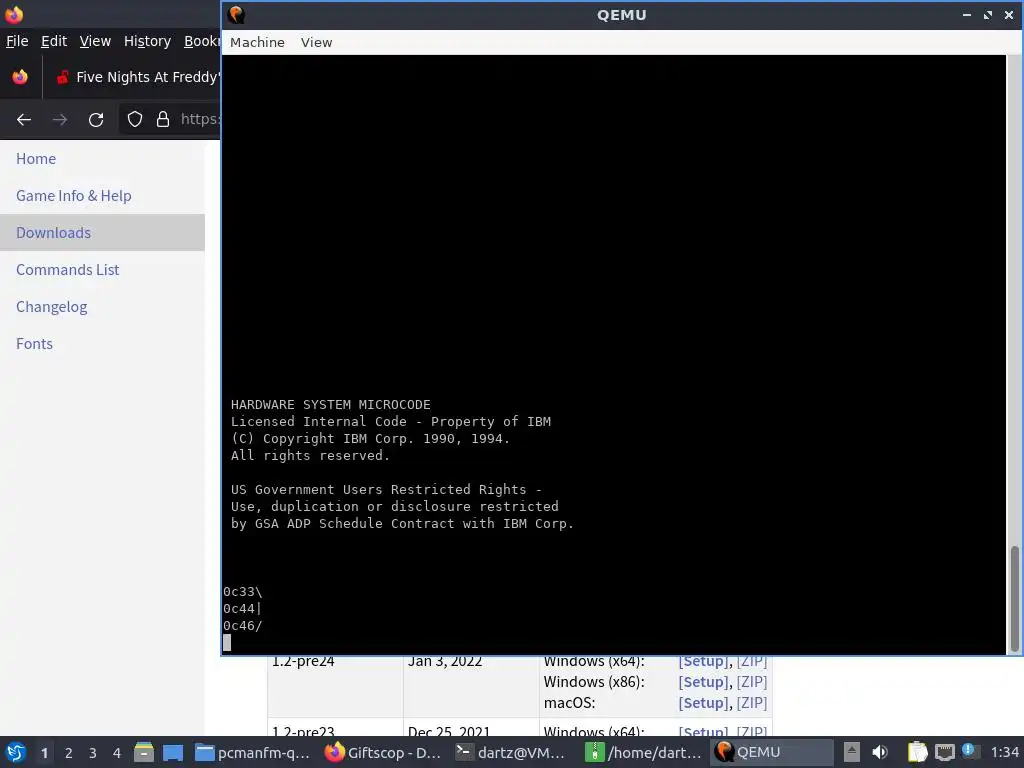Screen dimensions: 1024x768
Task: Open Firefox File menu
Action: point(17,41)
